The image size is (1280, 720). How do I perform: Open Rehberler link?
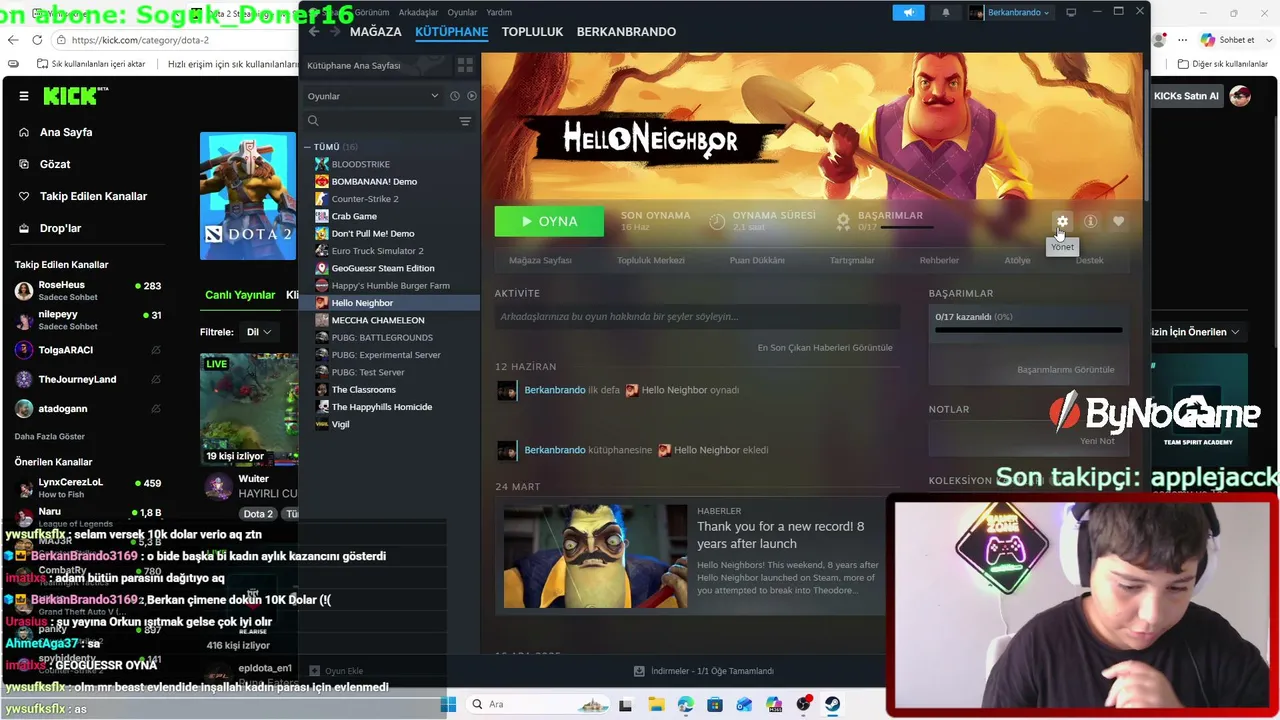939,260
